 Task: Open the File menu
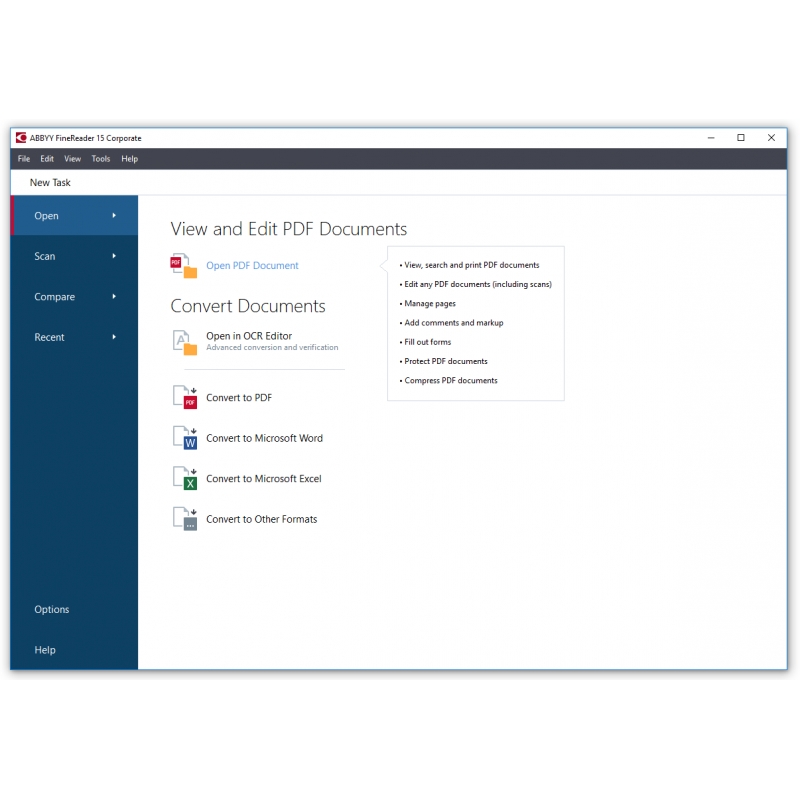tap(24, 159)
